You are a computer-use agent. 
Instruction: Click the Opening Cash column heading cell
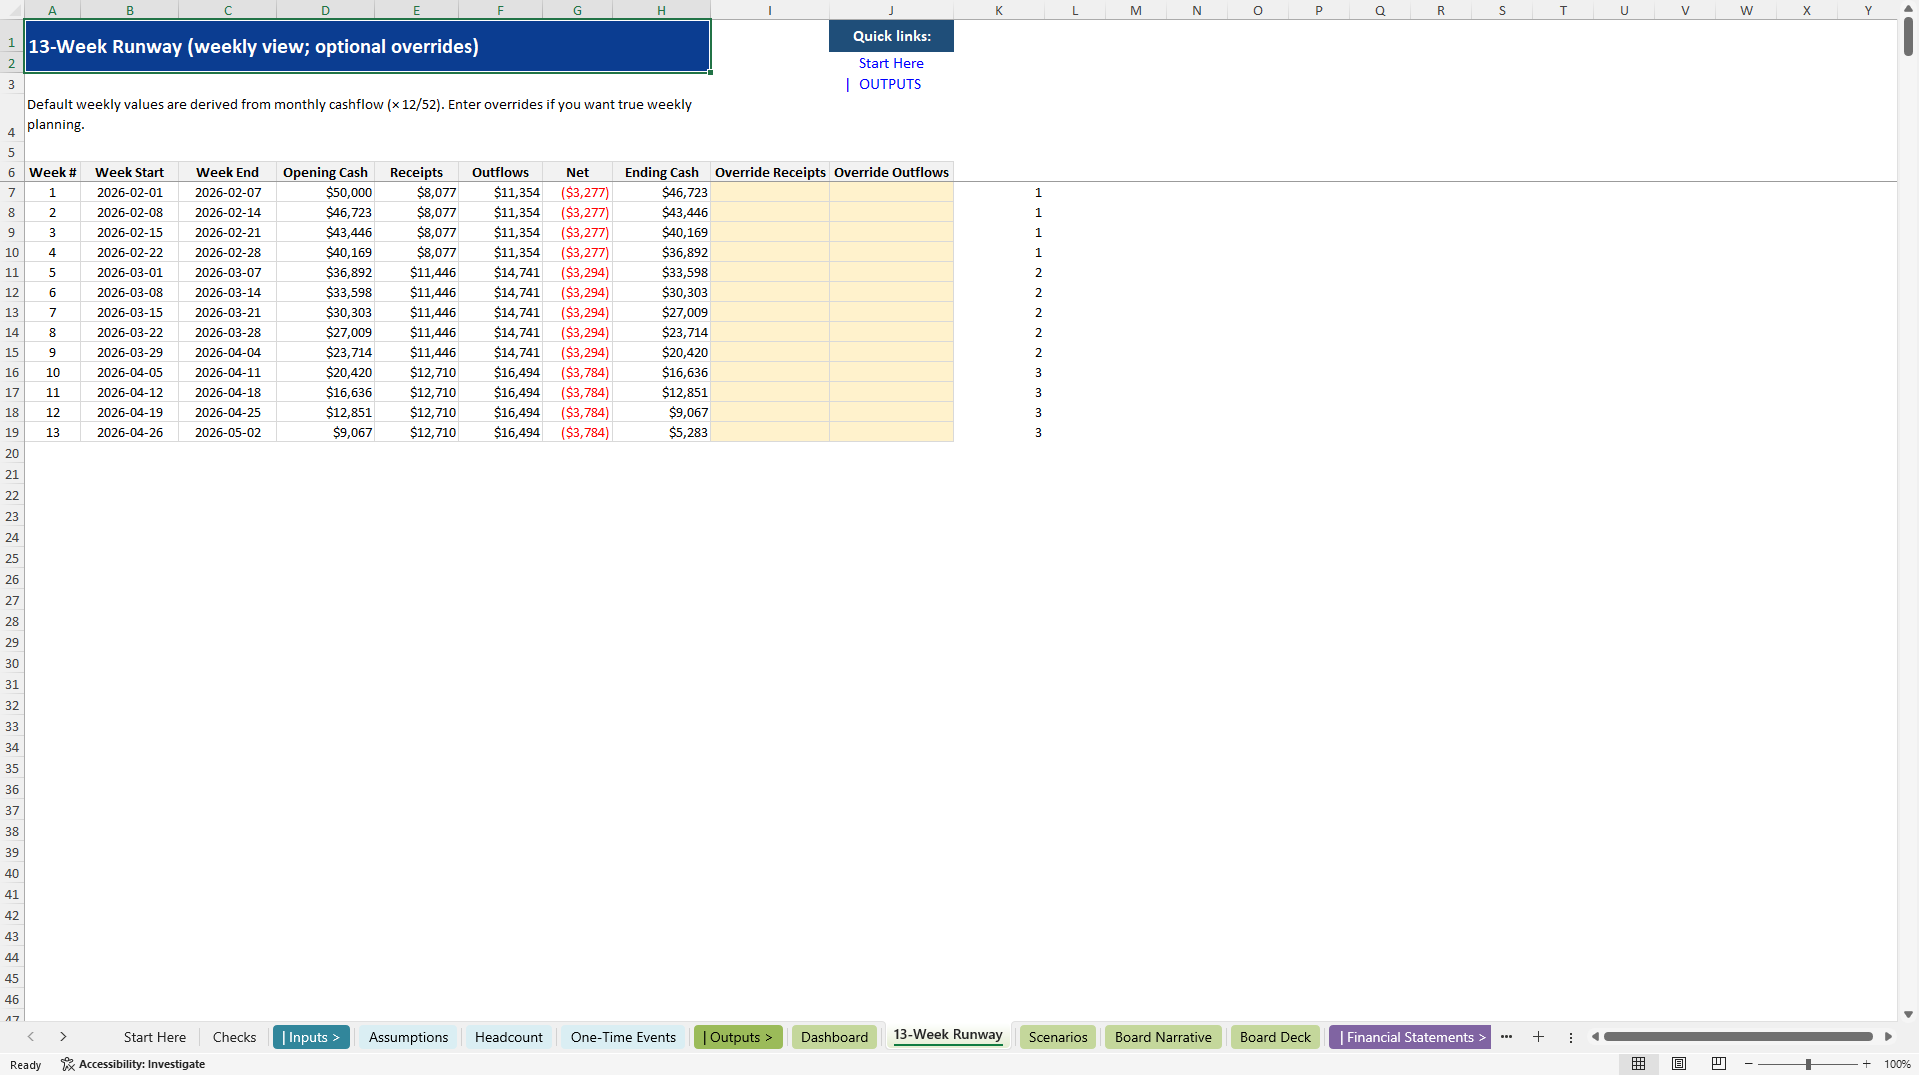(325, 172)
